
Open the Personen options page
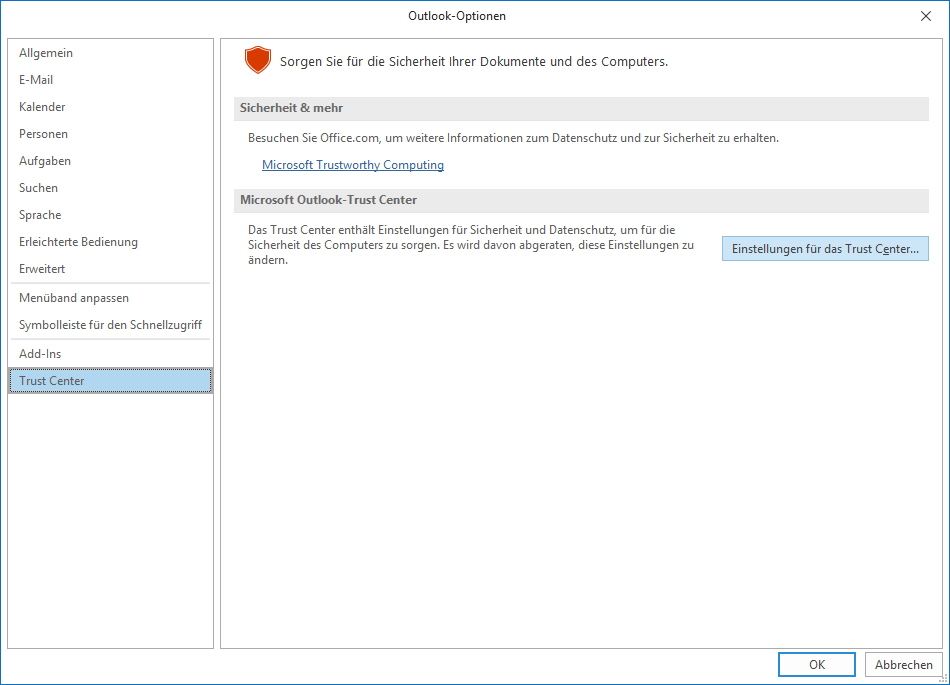43,134
